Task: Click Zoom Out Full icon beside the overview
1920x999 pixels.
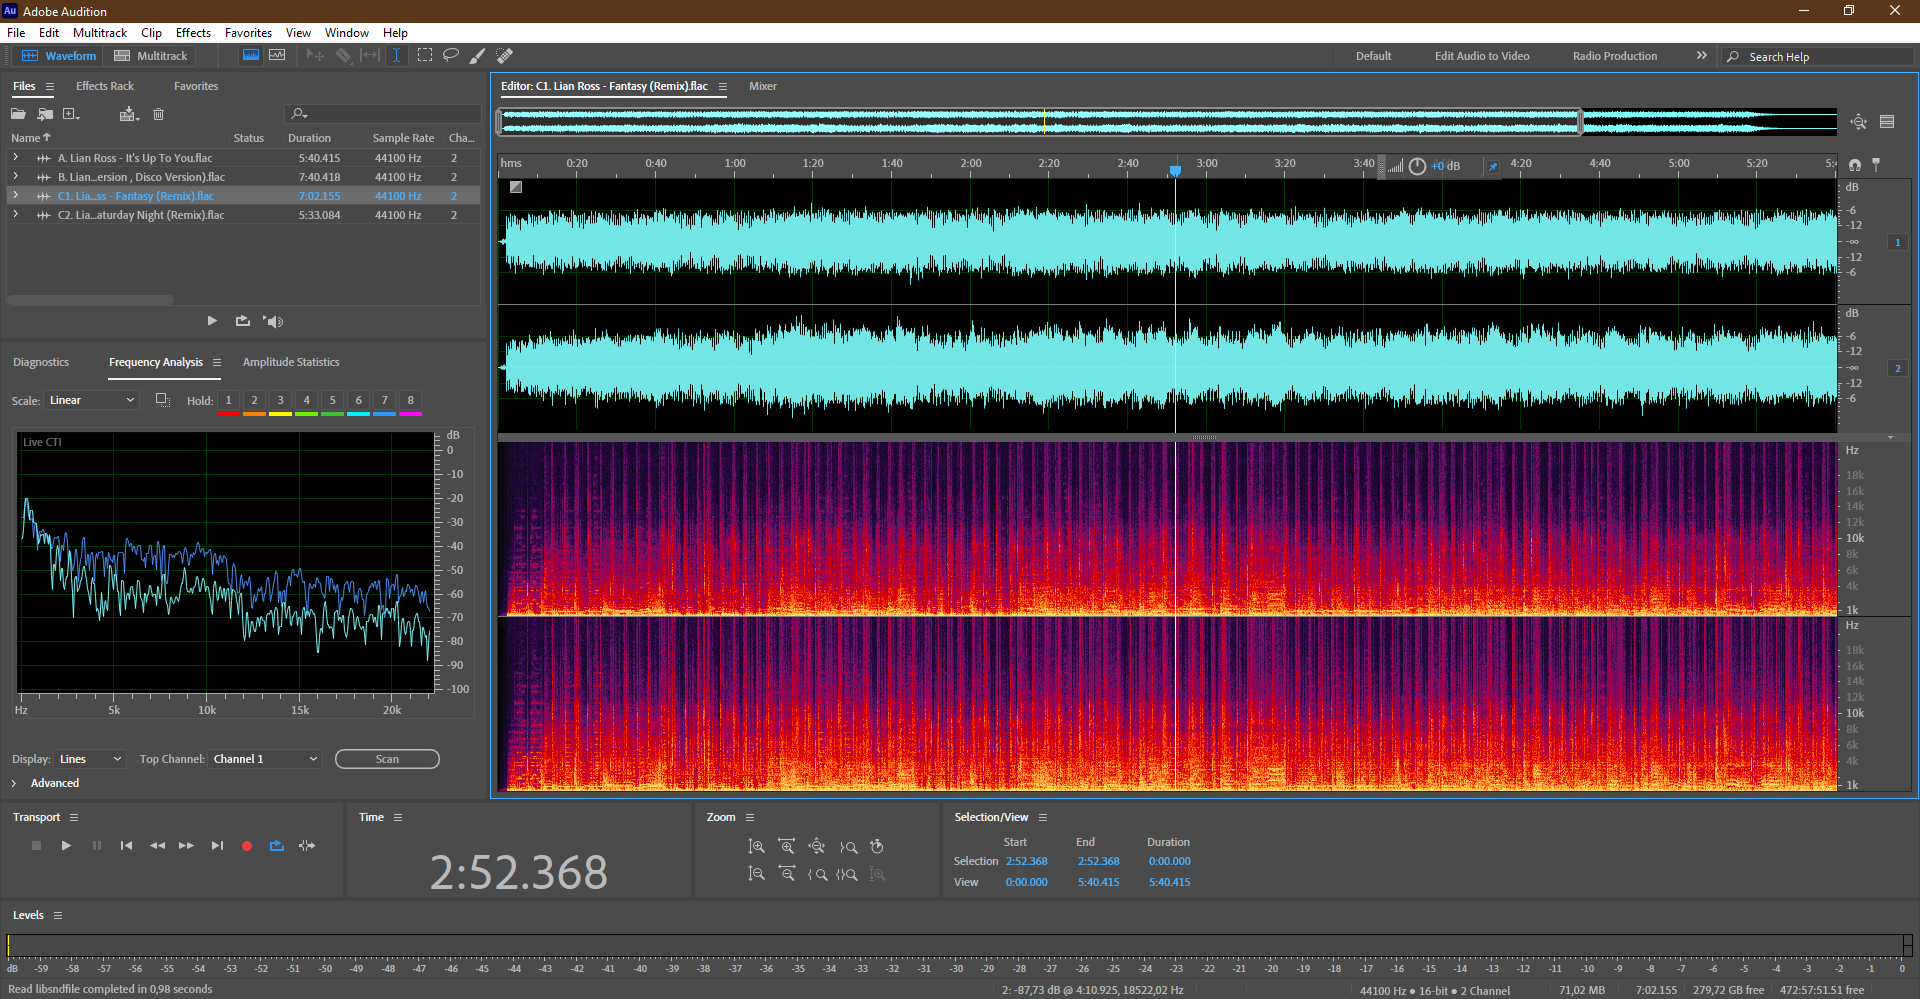Action: (1859, 122)
